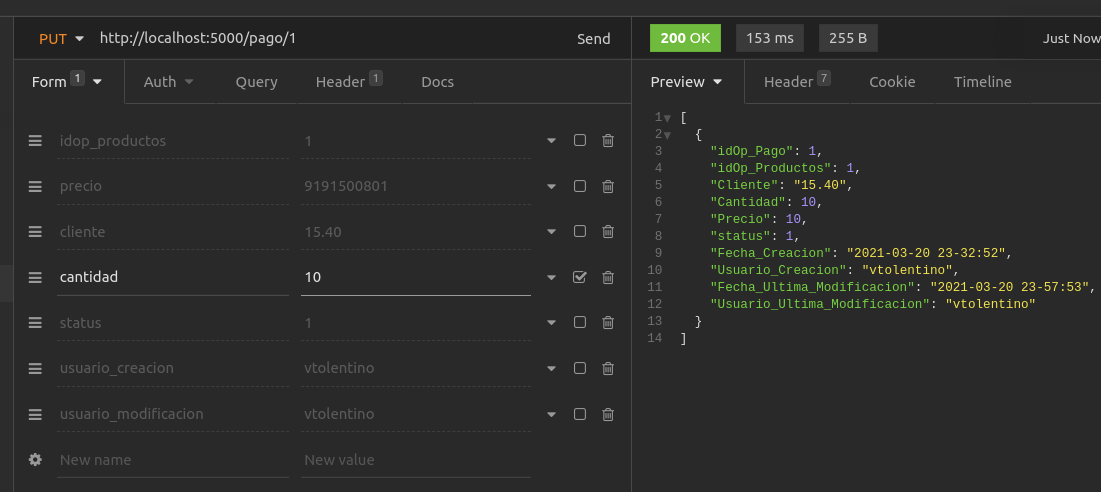1101x492 pixels.
Task: Switch to the Query tab
Action: 256,81
